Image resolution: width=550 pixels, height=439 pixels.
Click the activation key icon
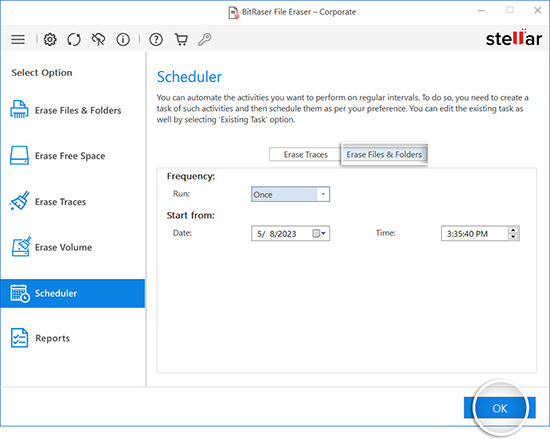(204, 39)
